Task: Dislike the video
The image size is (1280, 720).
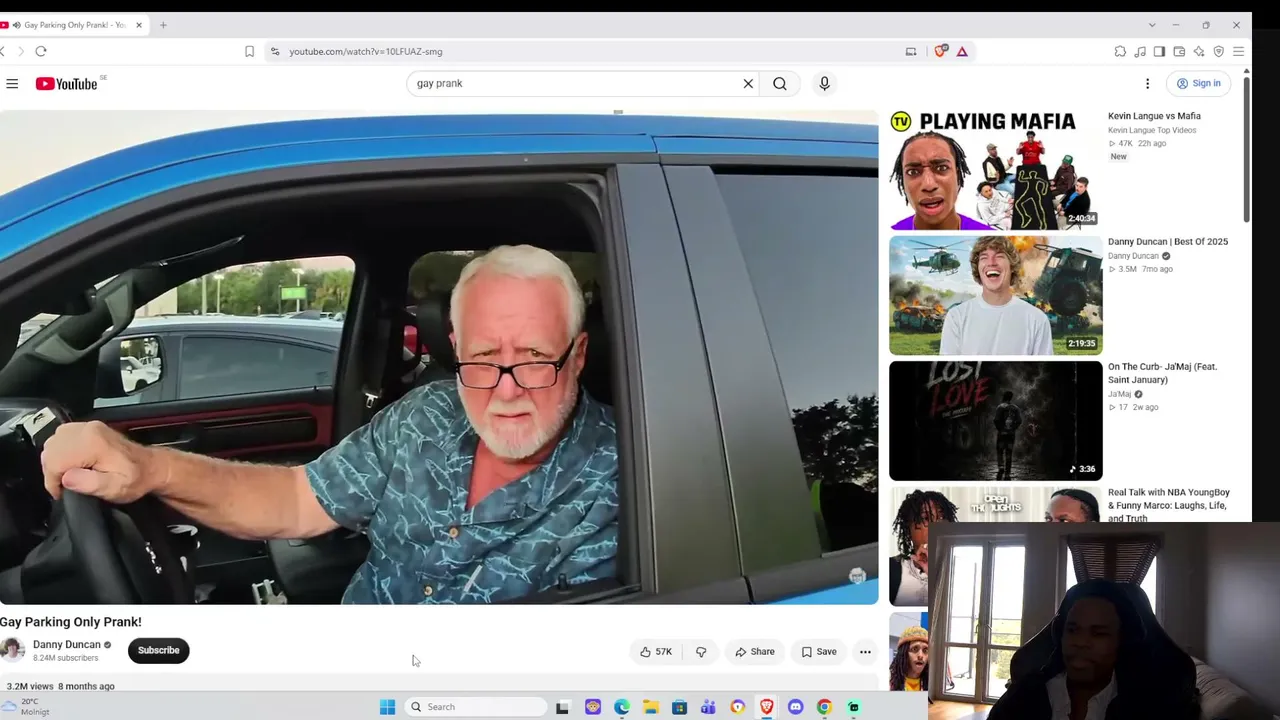Action: [701, 652]
